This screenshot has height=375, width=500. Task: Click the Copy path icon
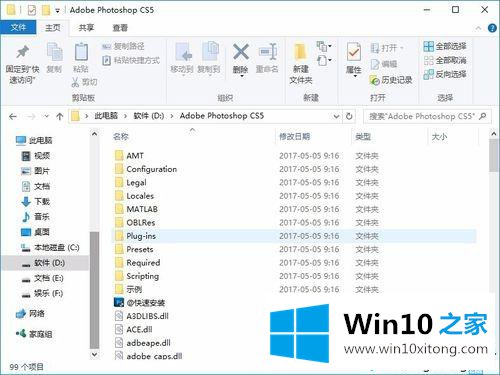click(106, 46)
